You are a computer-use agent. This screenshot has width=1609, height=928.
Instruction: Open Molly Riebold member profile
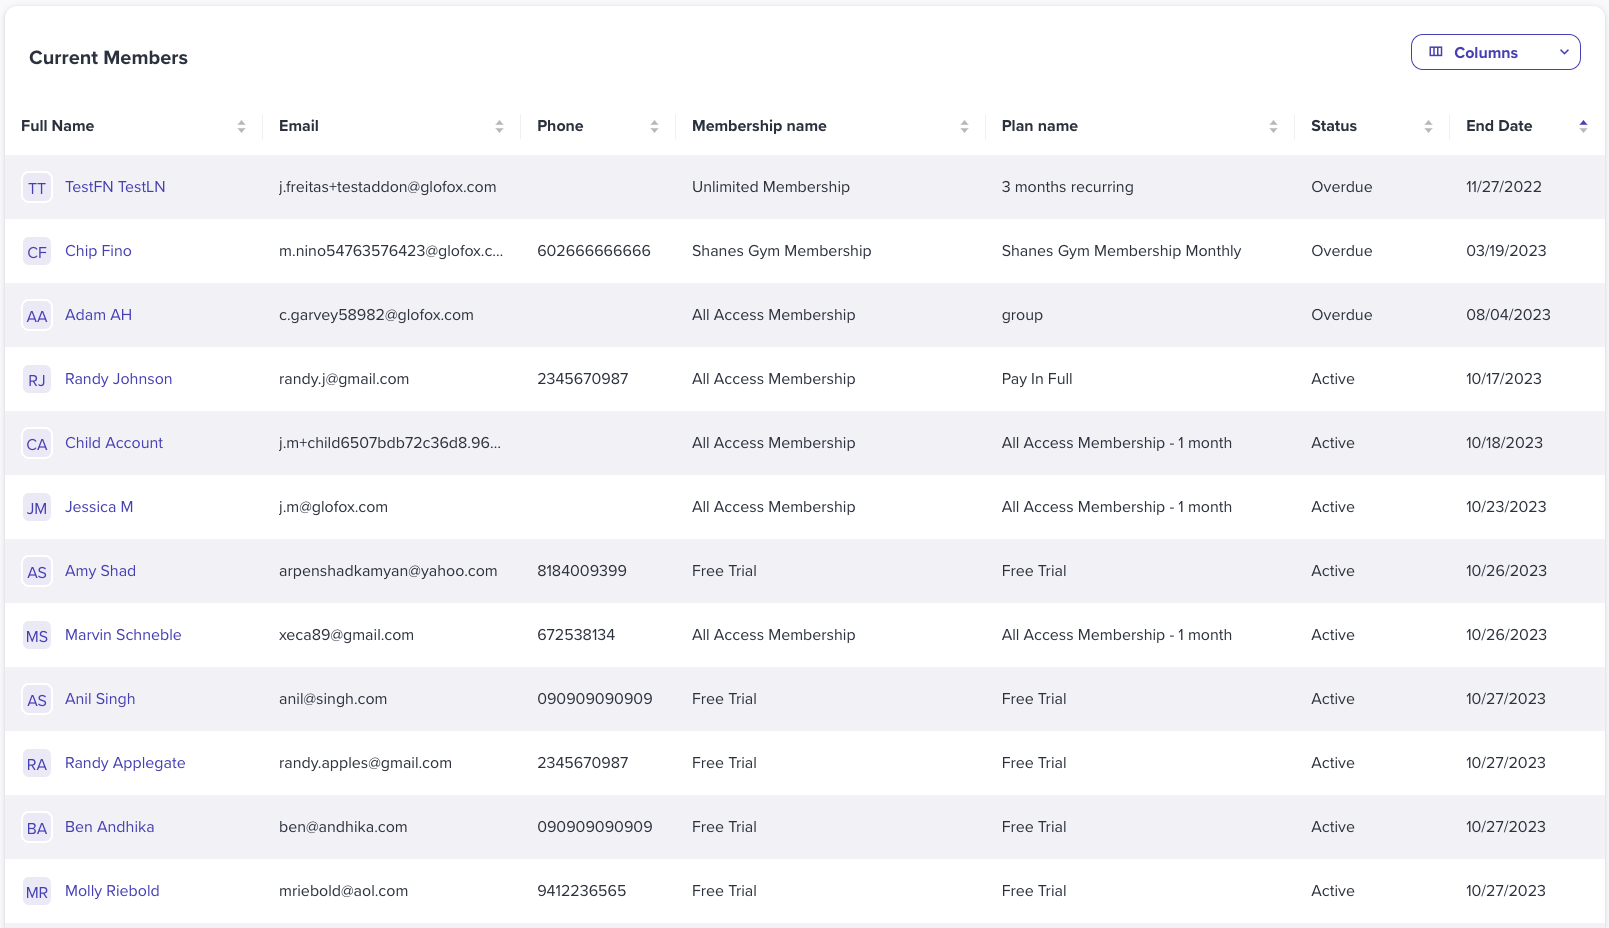pos(112,891)
